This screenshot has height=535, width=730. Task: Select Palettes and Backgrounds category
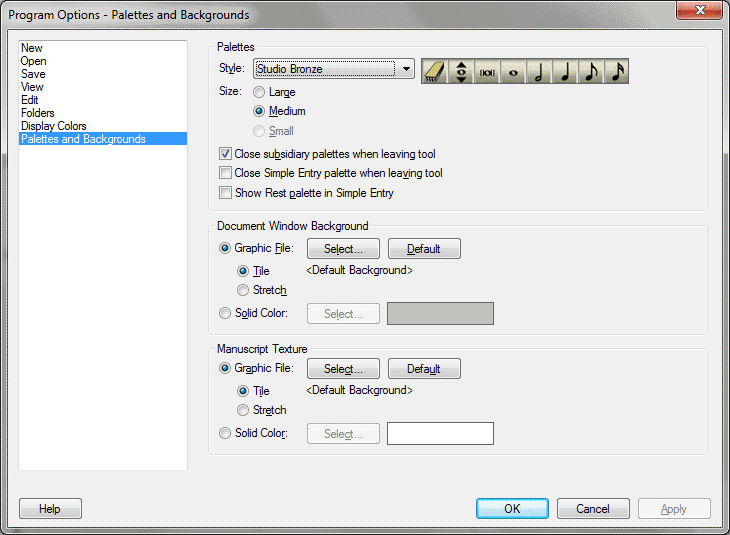tap(103, 139)
